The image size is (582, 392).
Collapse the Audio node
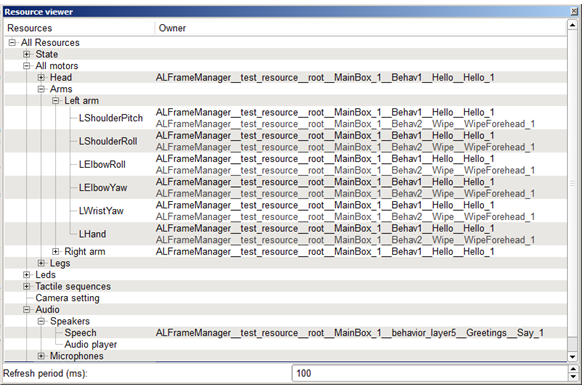click(27, 309)
